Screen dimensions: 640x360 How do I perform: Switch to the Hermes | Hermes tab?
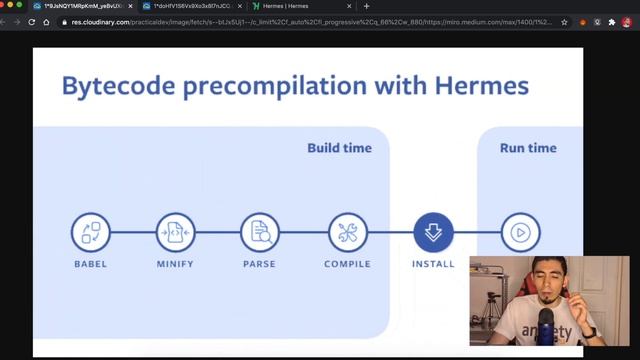[302, 6]
